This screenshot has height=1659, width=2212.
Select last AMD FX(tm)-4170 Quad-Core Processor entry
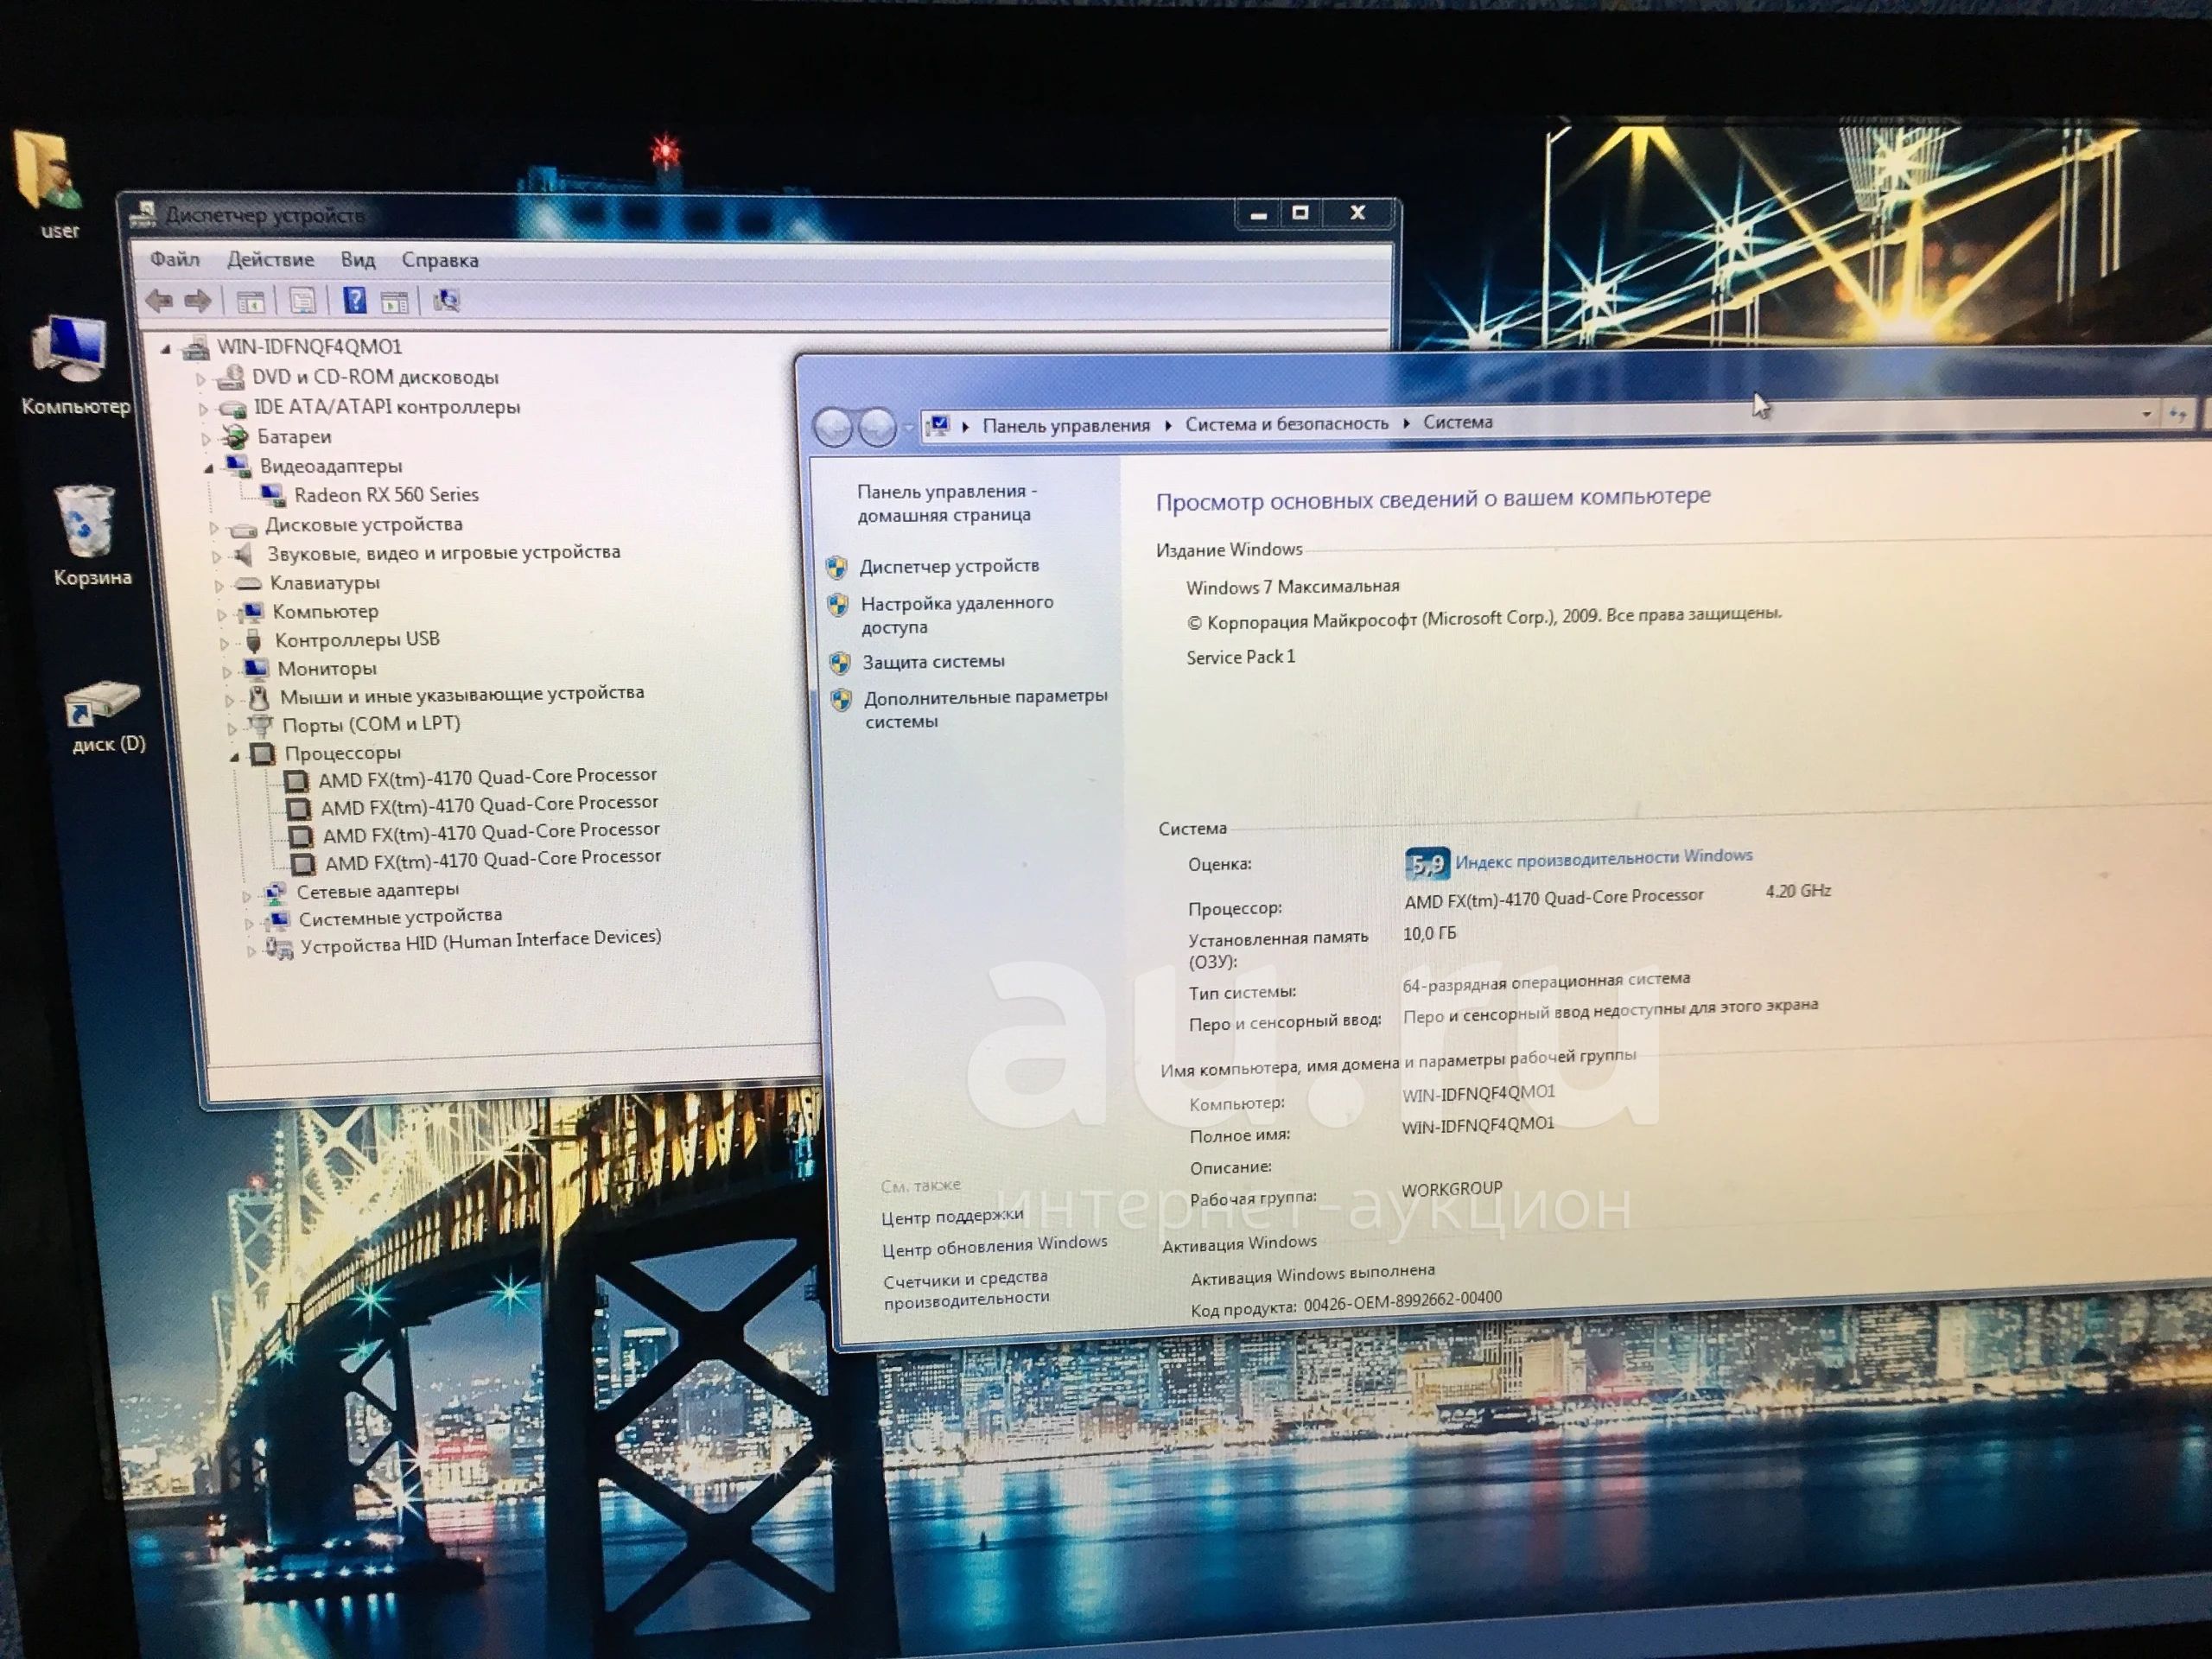(493, 859)
